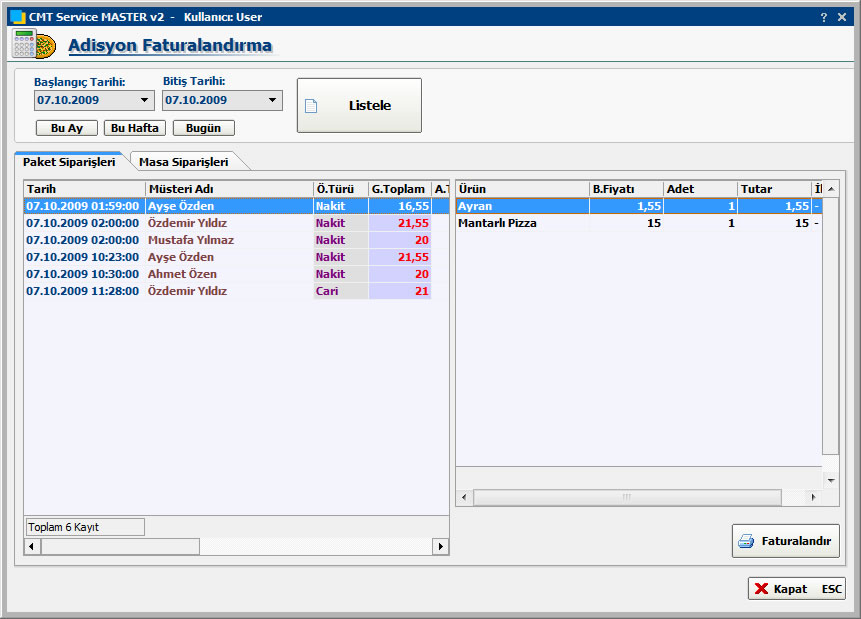The image size is (861, 619).
Task: Click the red X icon on Kapat
Action: pyautogui.click(x=762, y=589)
